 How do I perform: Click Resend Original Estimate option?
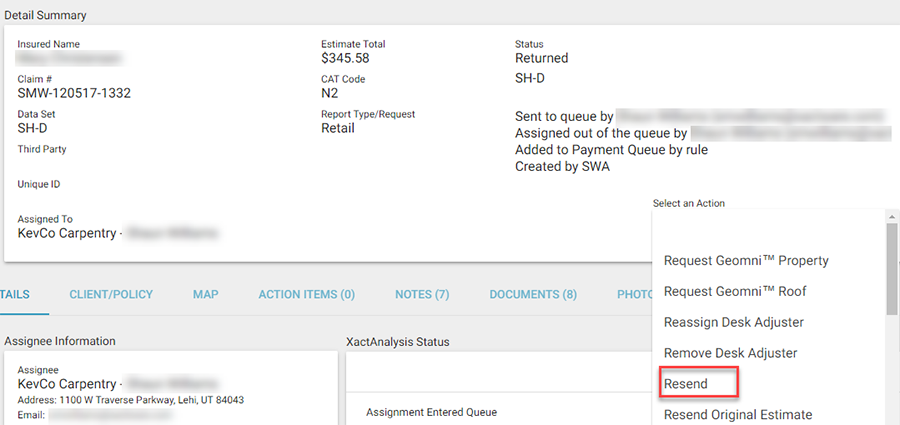click(738, 414)
